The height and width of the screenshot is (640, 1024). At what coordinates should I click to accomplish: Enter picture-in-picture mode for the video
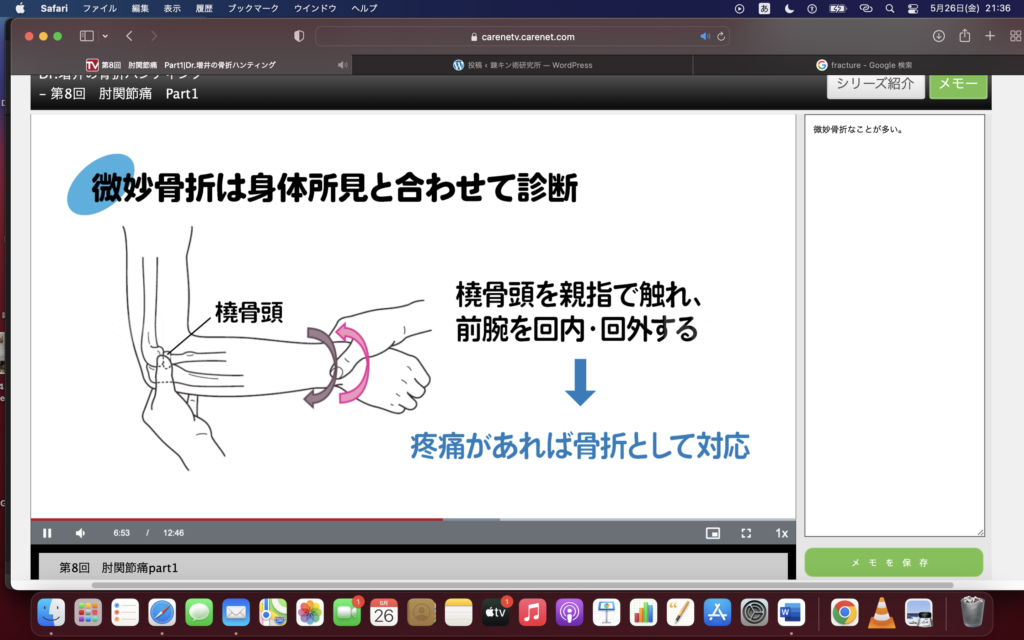713,533
